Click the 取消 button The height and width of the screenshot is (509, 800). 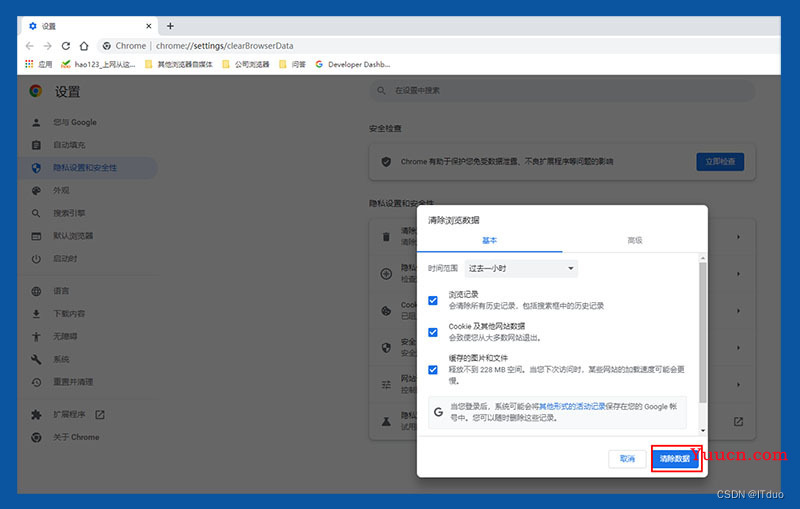coord(627,459)
